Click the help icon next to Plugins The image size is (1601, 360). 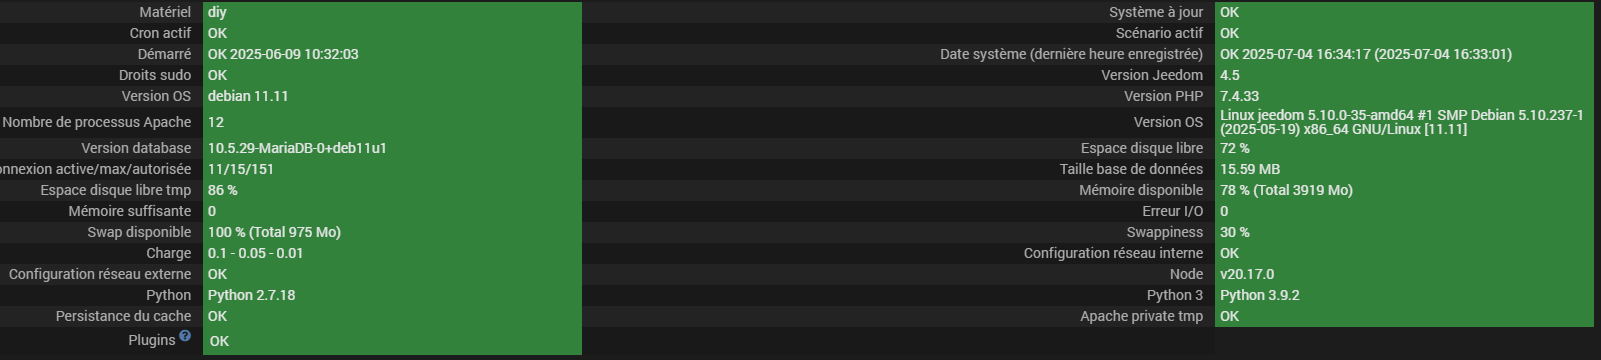point(185,336)
